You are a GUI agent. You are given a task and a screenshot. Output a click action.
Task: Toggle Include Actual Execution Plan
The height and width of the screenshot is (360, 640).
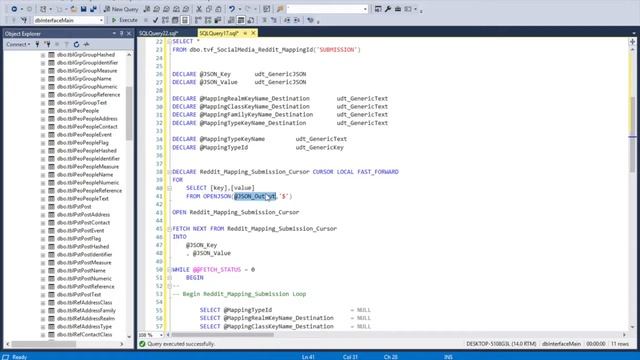point(198,20)
